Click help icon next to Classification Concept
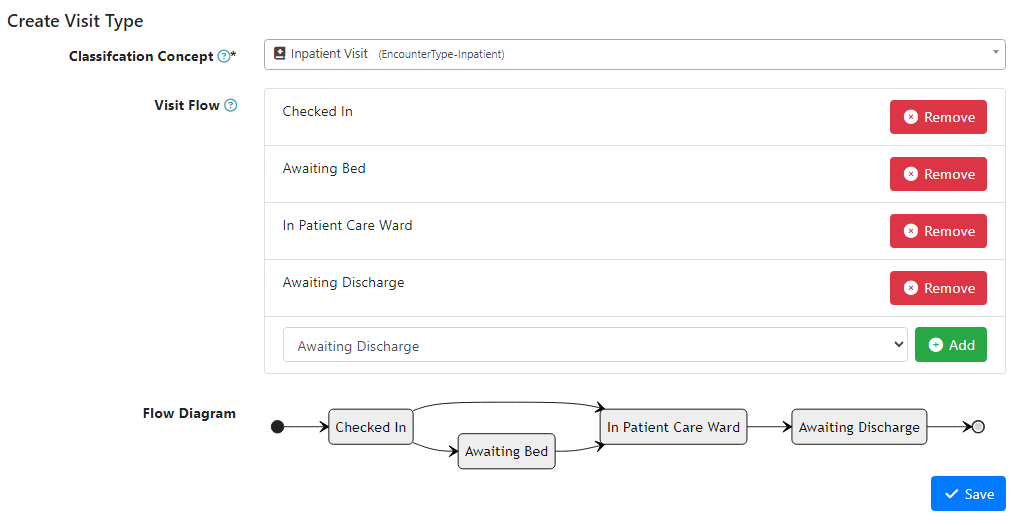The height and width of the screenshot is (525, 1022). pos(224,57)
